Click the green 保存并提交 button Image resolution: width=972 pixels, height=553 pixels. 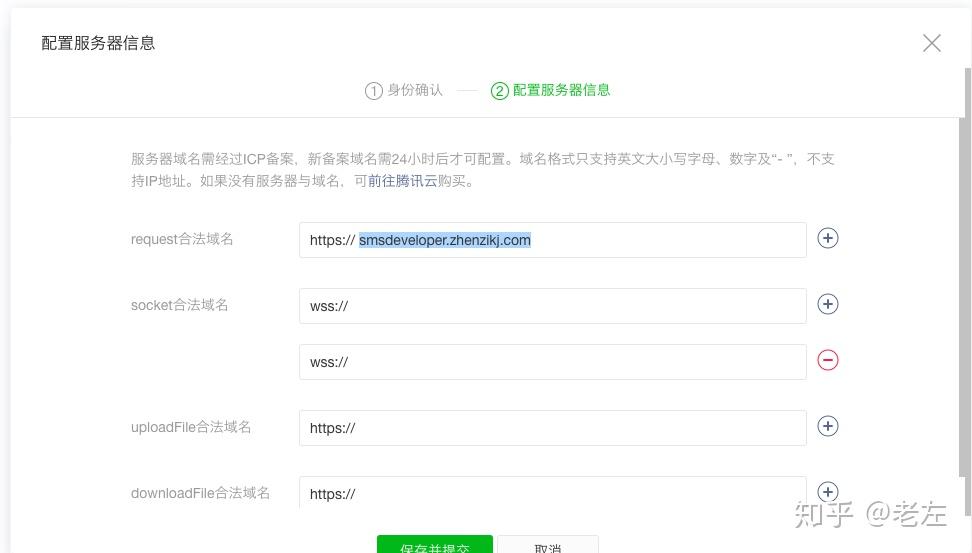pos(435,544)
